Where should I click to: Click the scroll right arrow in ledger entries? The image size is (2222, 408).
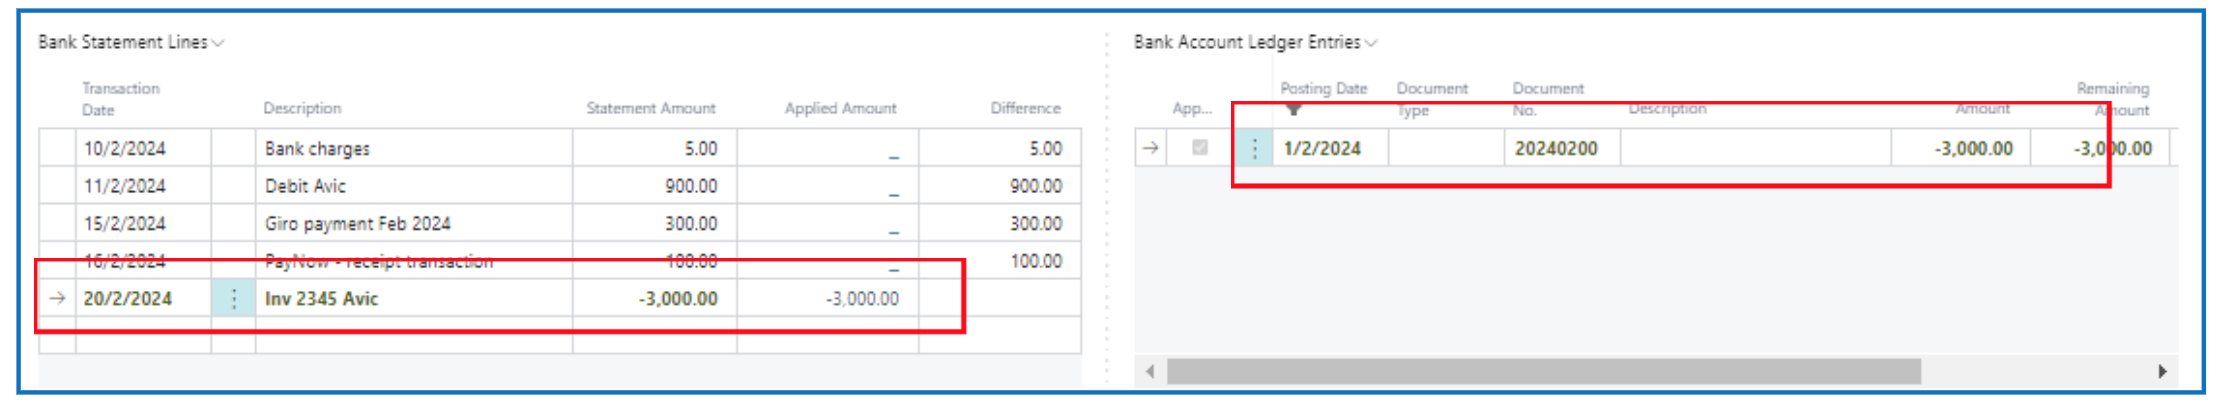[2162, 372]
